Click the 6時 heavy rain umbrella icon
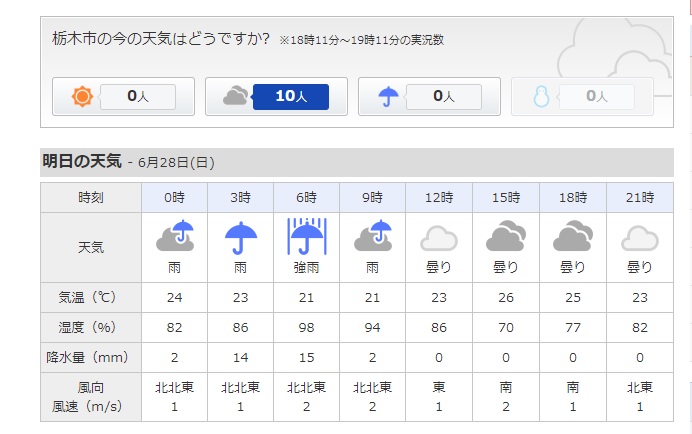This screenshot has height=434, width=692. pos(307,237)
